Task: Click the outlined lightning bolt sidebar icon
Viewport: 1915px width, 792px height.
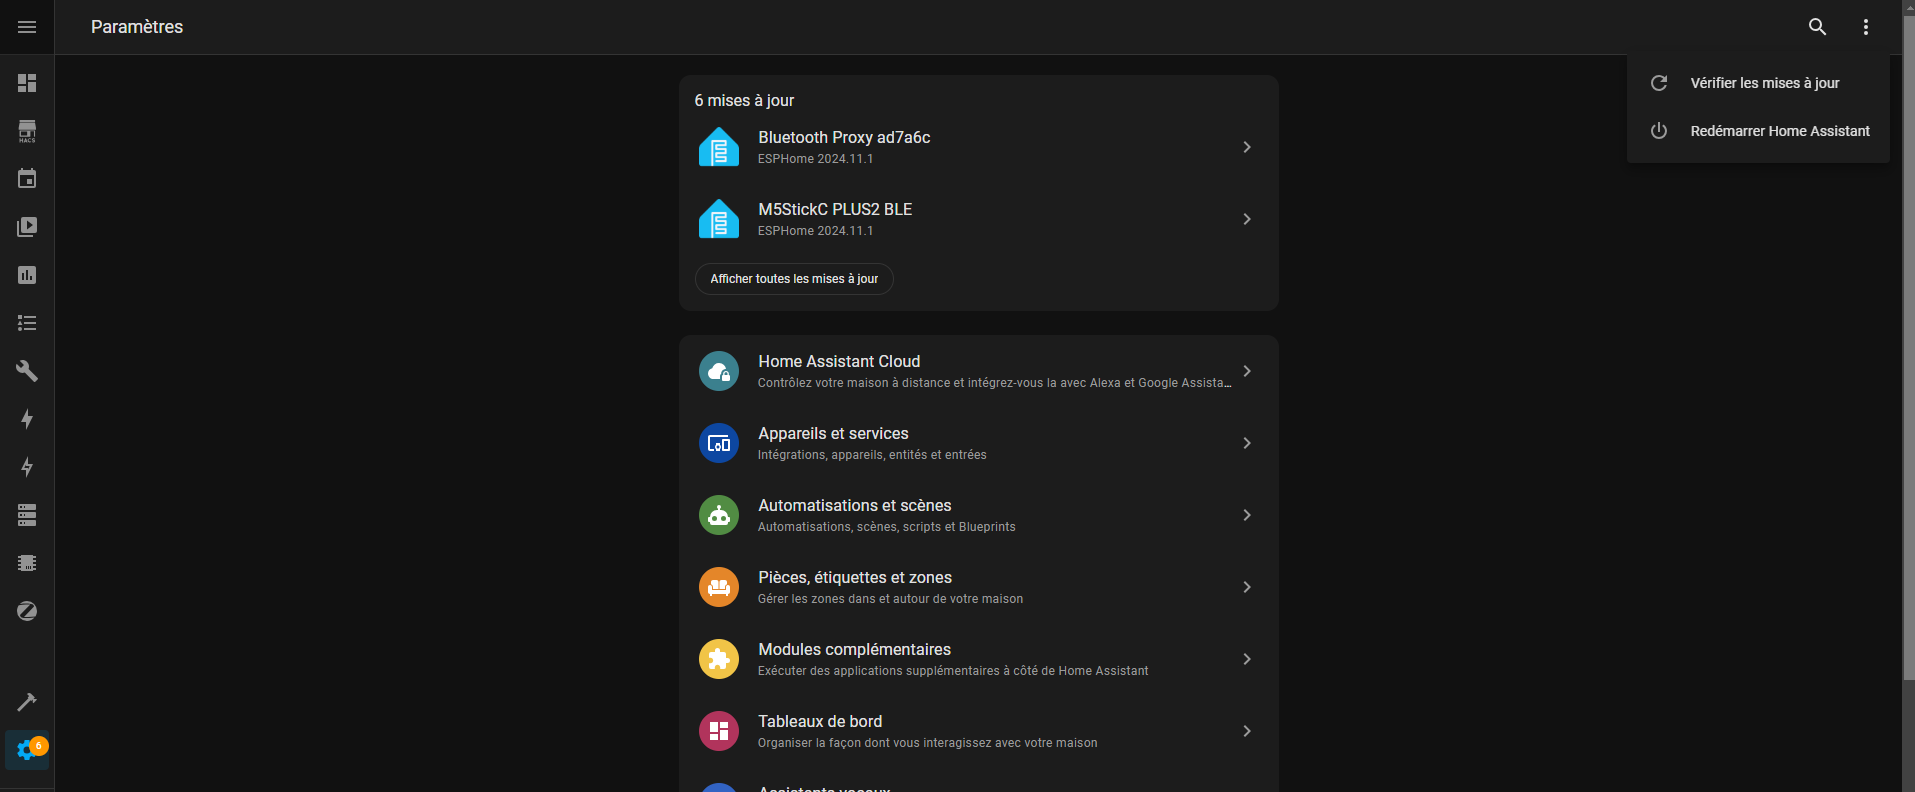Action: 27,467
